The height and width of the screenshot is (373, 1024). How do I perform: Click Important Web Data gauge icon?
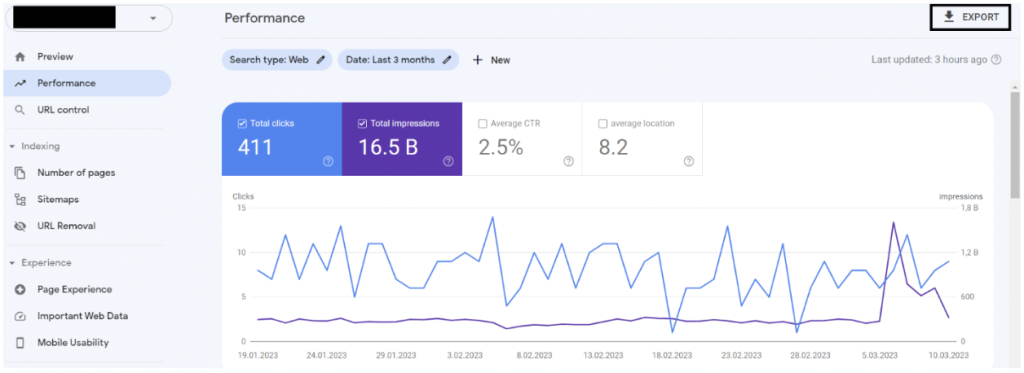(x=20, y=316)
